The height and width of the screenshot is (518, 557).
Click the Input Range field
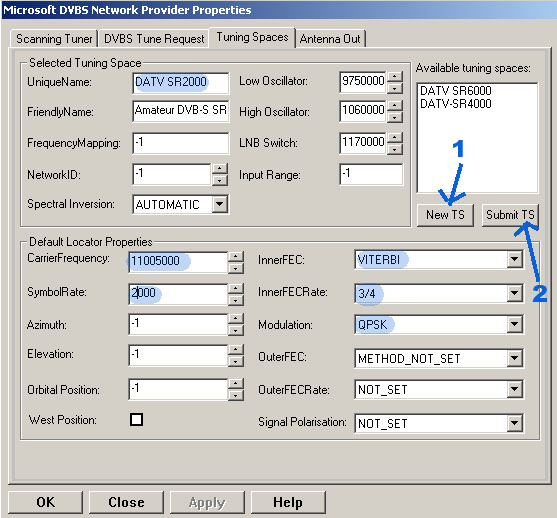(371, 174)
